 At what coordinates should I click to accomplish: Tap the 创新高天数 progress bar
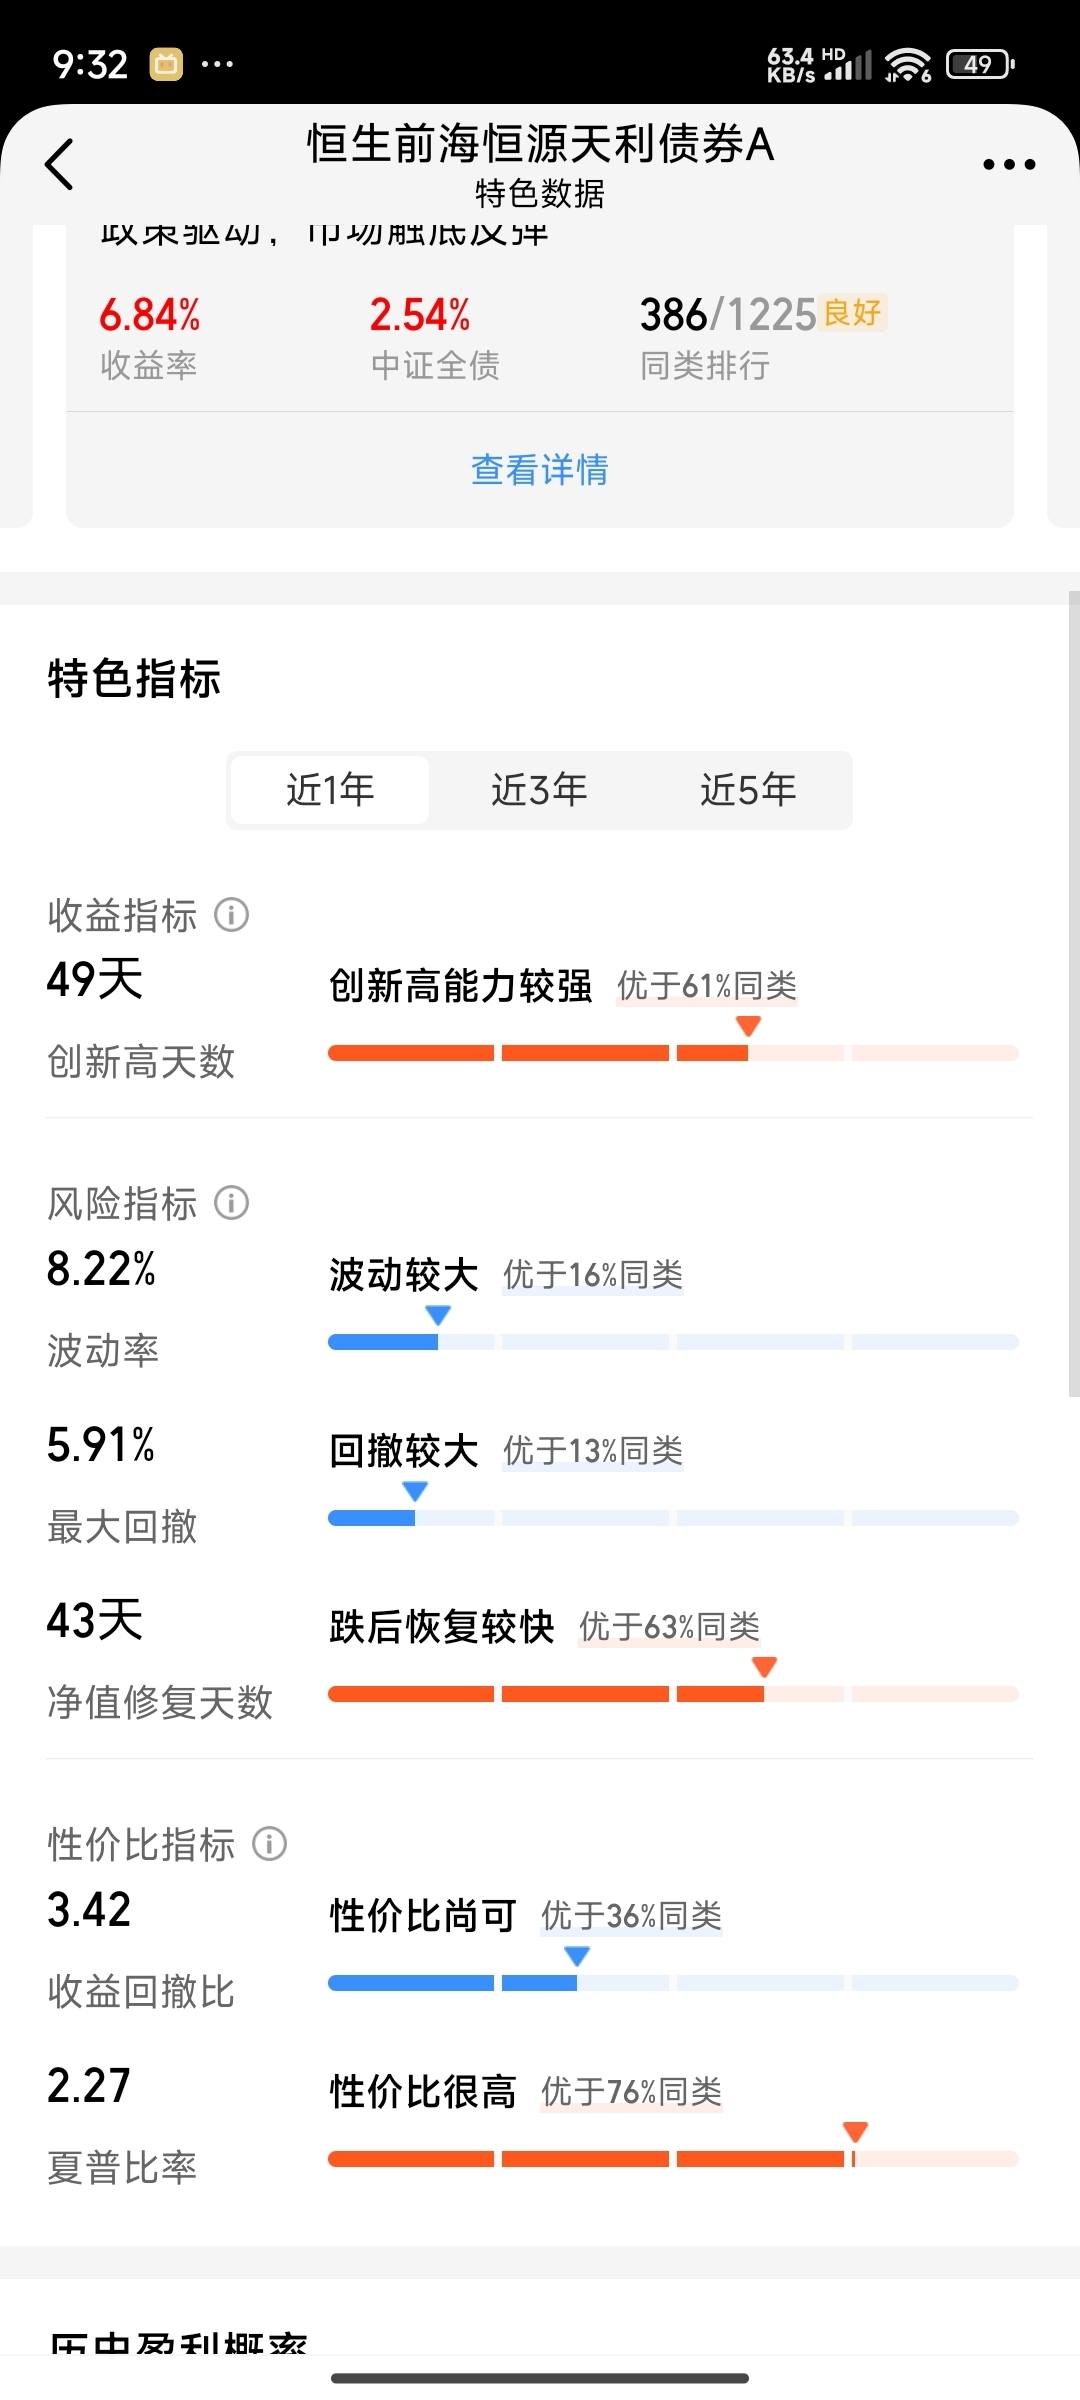point(673,1053)
